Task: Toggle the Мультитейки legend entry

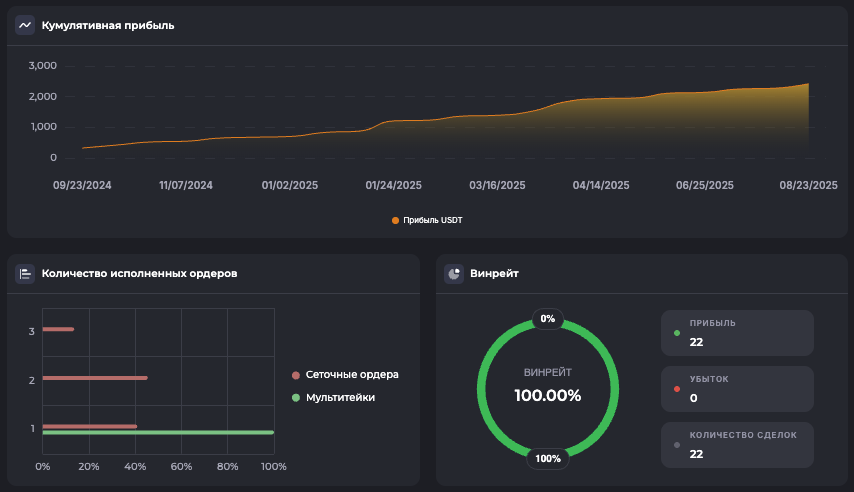Action: point(339,398)
